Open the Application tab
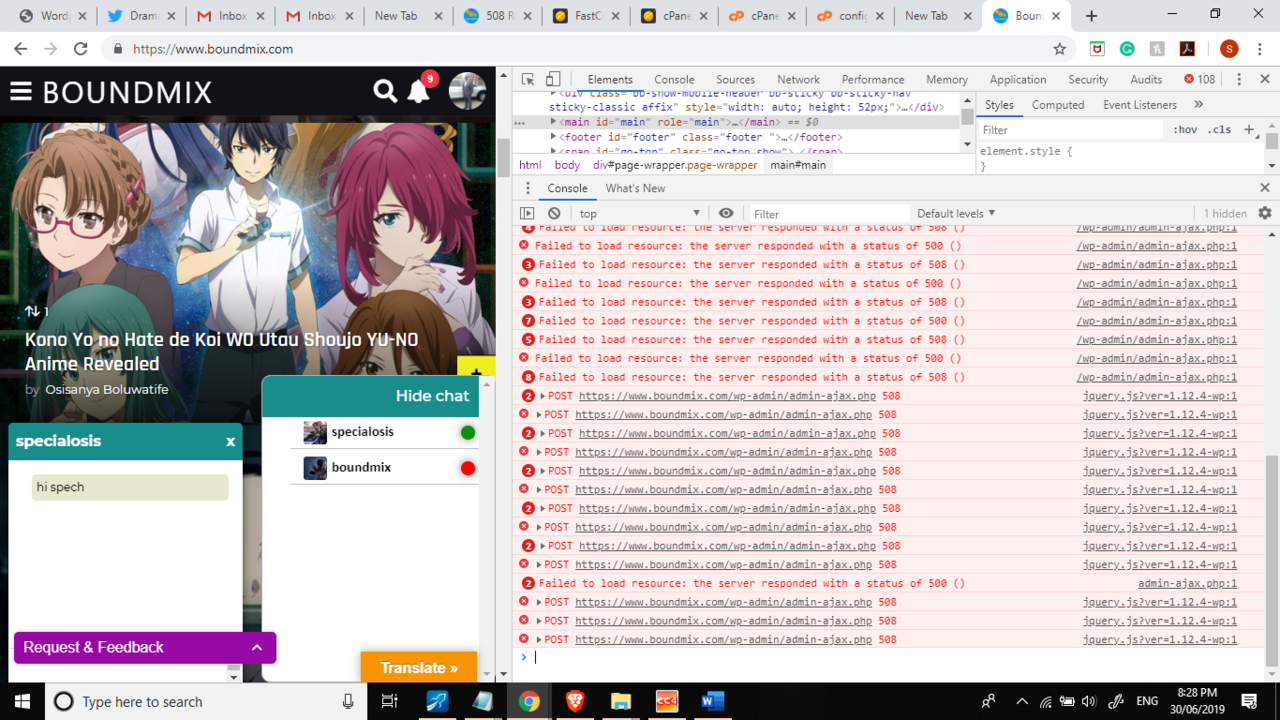Image resolution: width=1280 pixels, height=720 pixels. click(x=1018, y=79)
